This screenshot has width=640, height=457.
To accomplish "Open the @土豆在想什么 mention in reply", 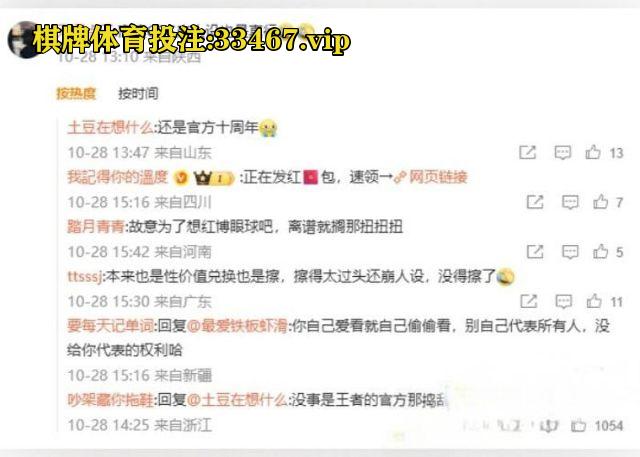I will (x=237, y=400).
